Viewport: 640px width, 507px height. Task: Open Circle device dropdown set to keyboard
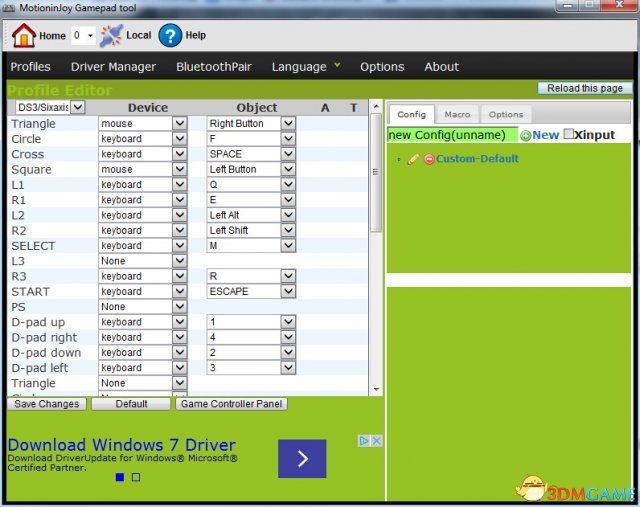pos(143,139)
